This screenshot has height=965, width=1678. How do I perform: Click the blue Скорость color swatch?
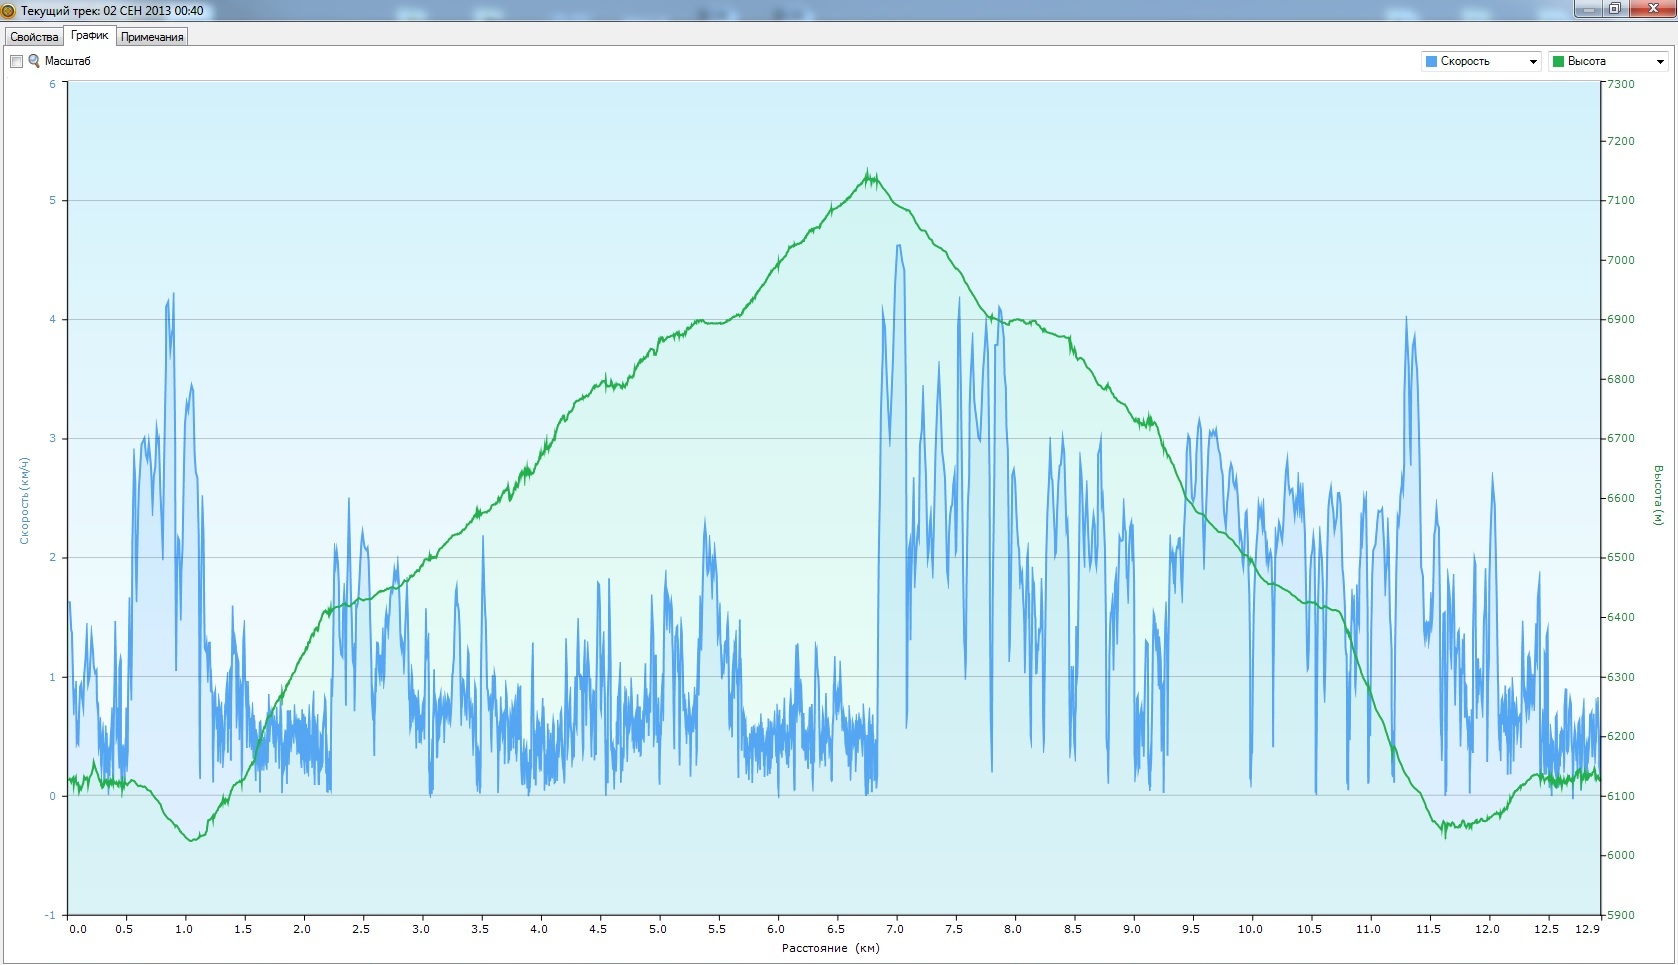(x=1431, y=62)
